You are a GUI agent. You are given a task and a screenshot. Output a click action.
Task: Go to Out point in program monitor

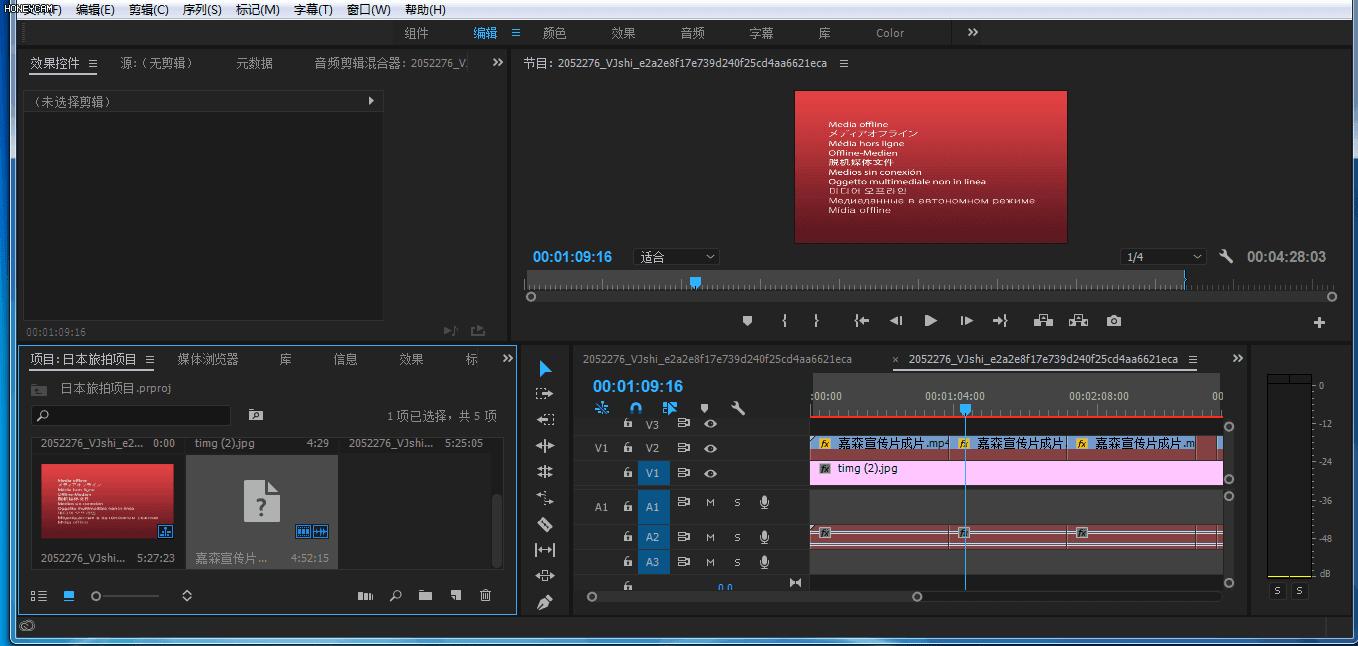pyautogui.click(x=1000, y=321)
